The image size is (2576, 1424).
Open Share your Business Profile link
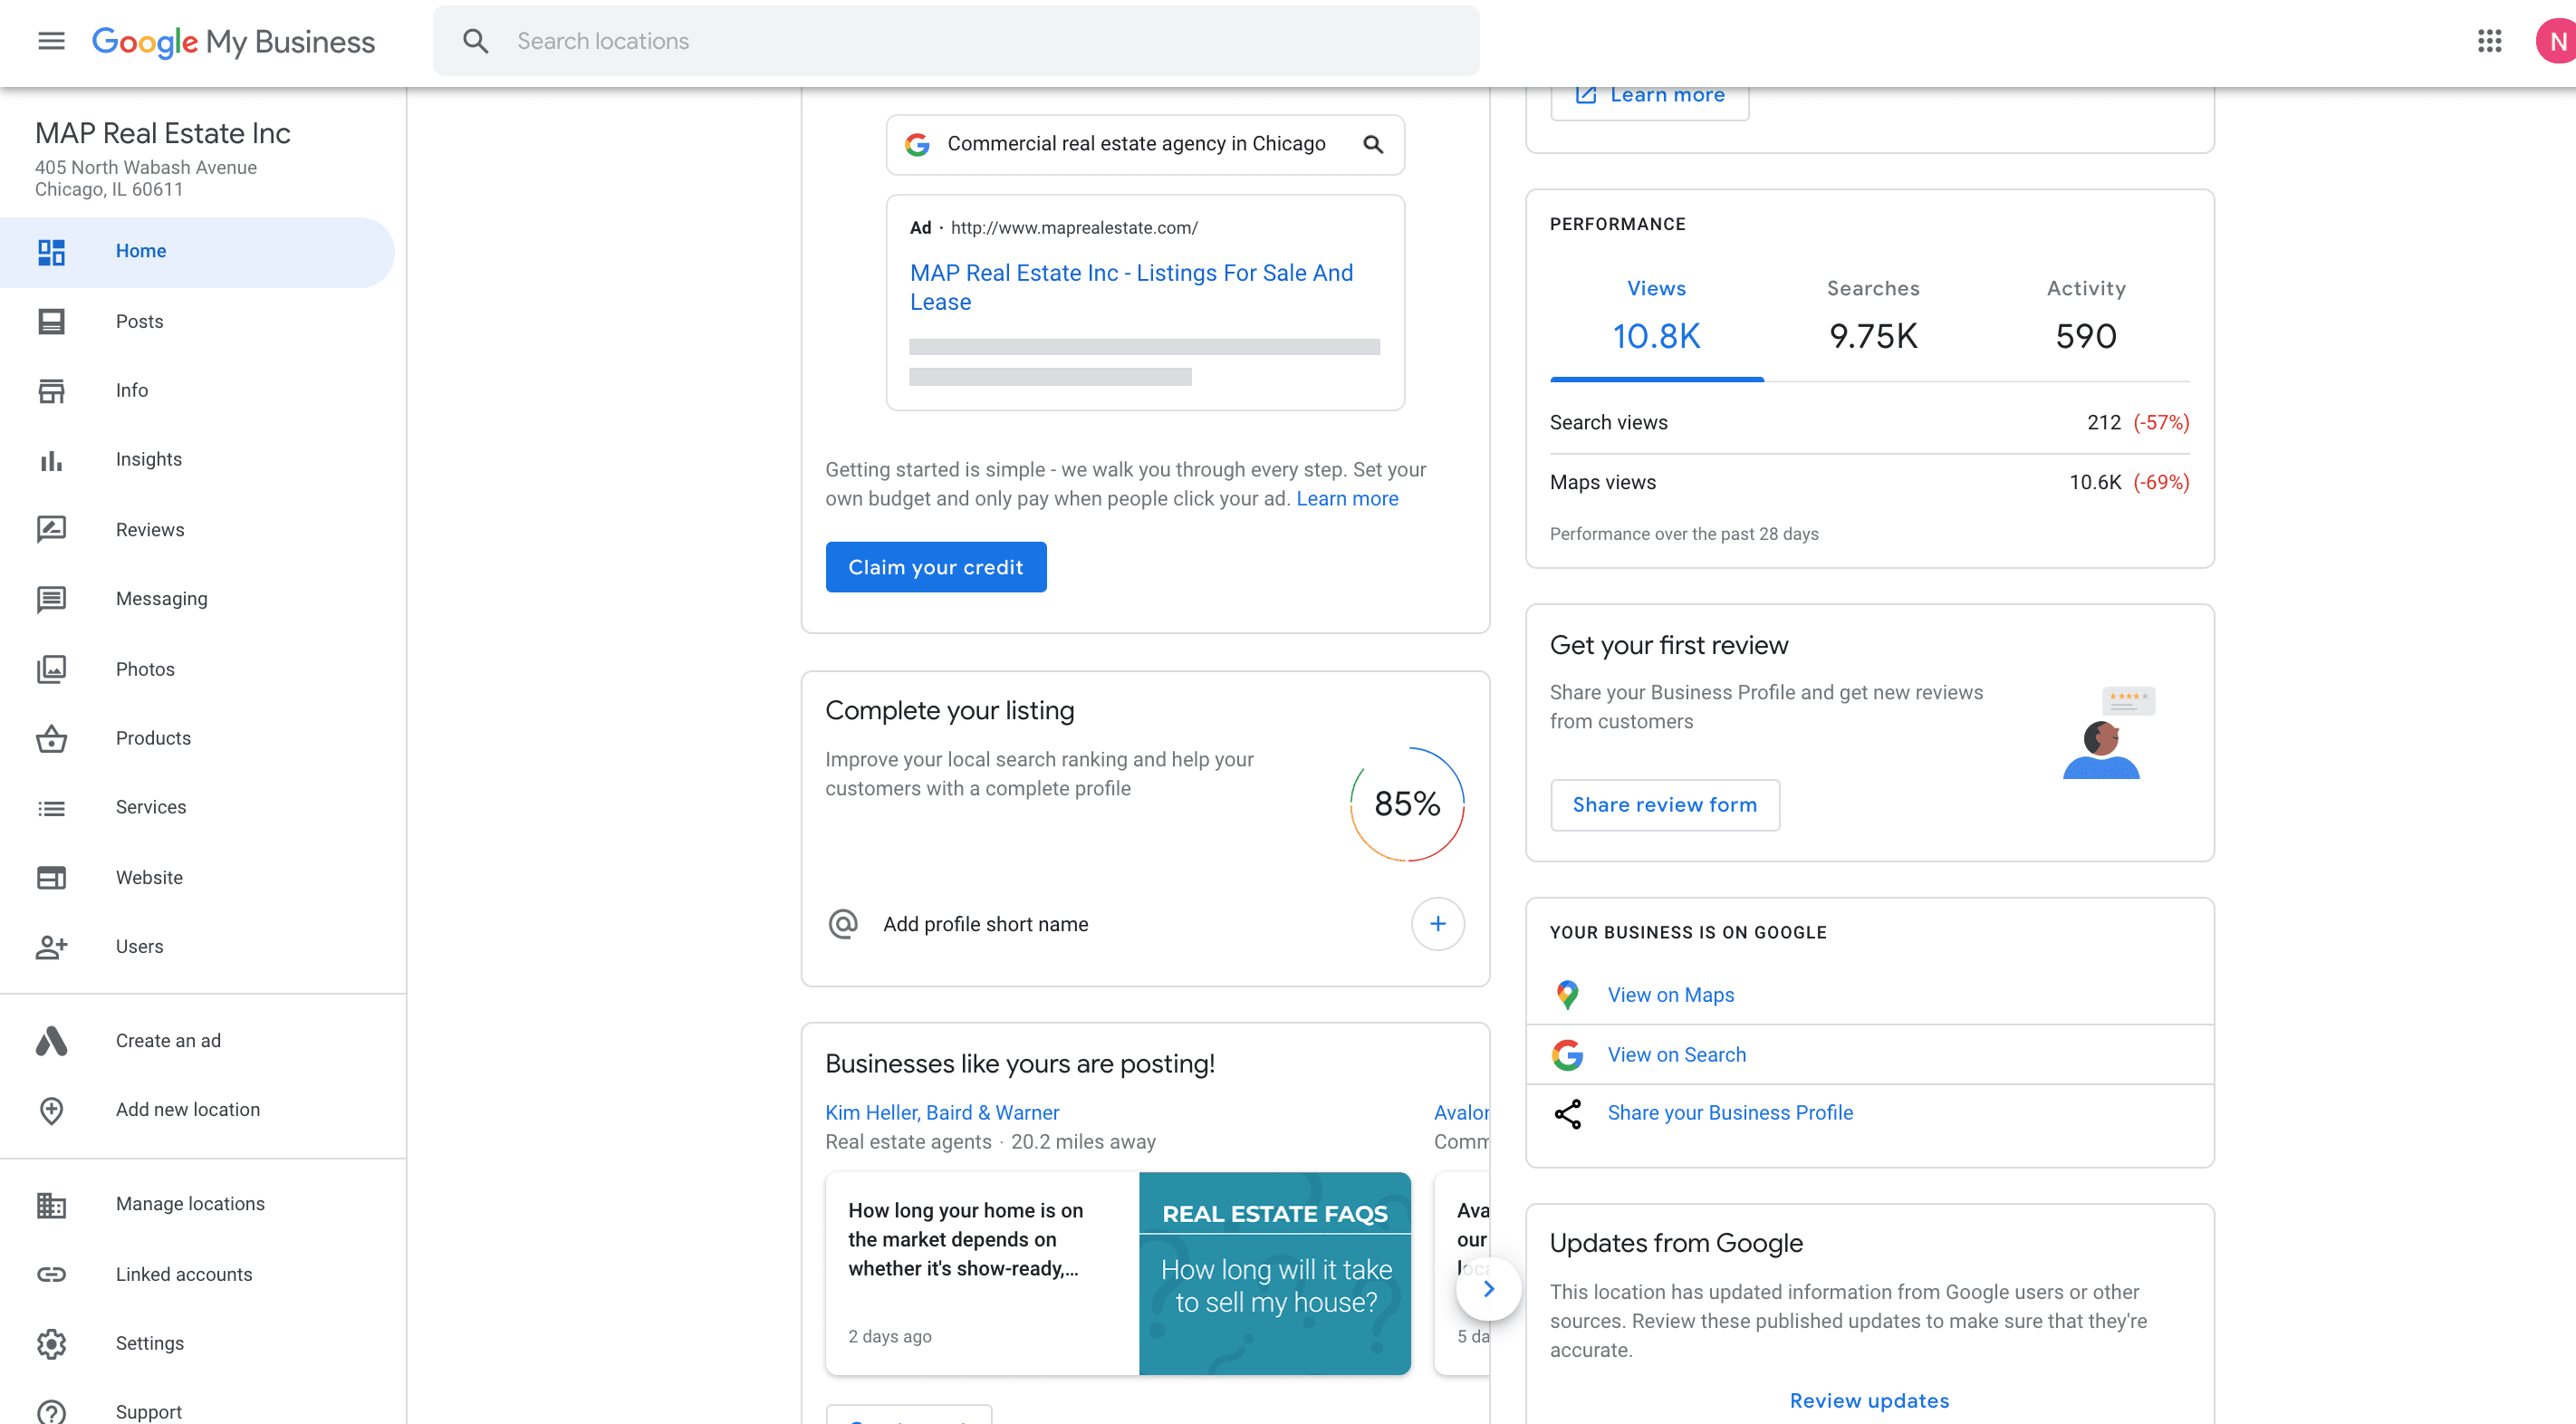[1729, 1113]
